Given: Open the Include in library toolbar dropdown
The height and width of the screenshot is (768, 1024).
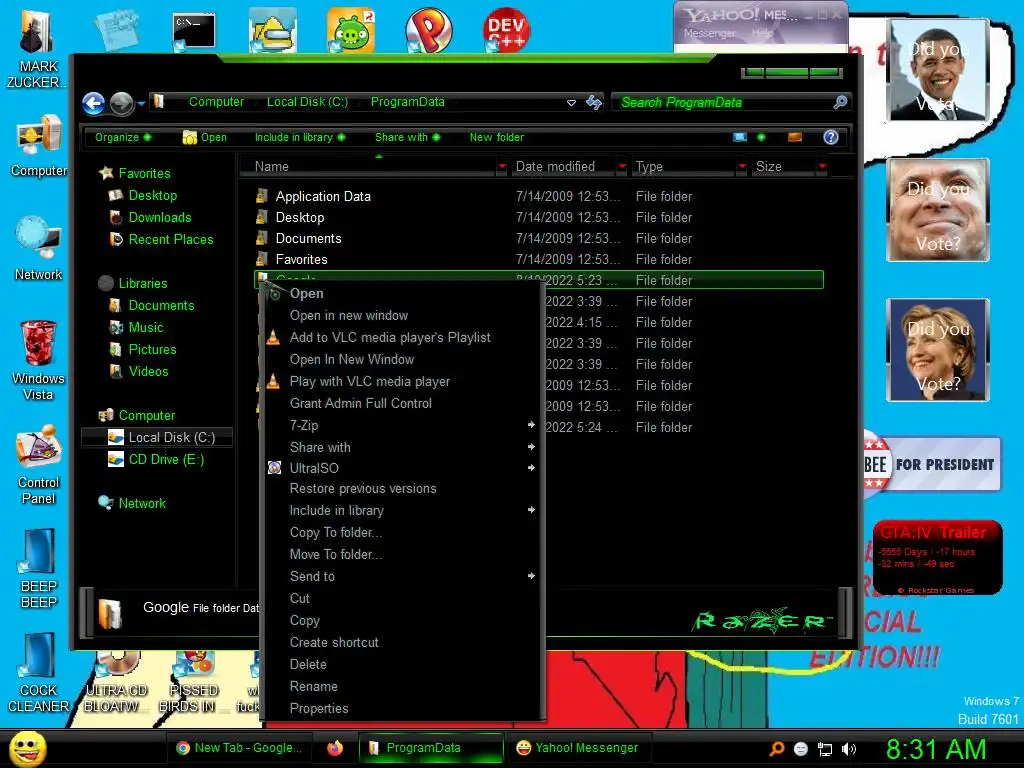Looking at the screenshot, I should (300, 137).
